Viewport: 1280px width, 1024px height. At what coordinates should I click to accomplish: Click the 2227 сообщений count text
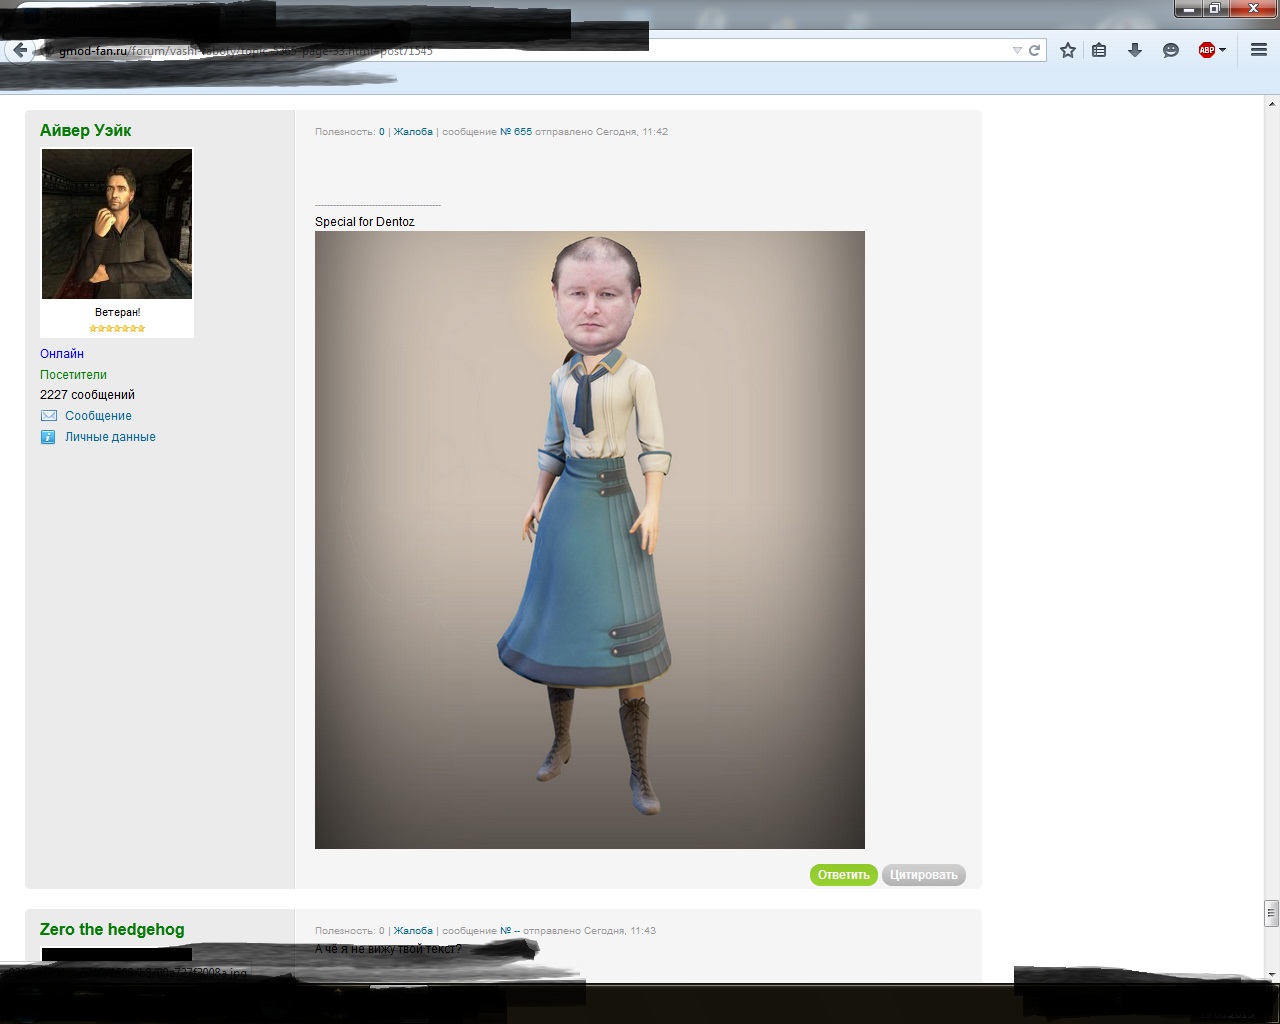87,395
